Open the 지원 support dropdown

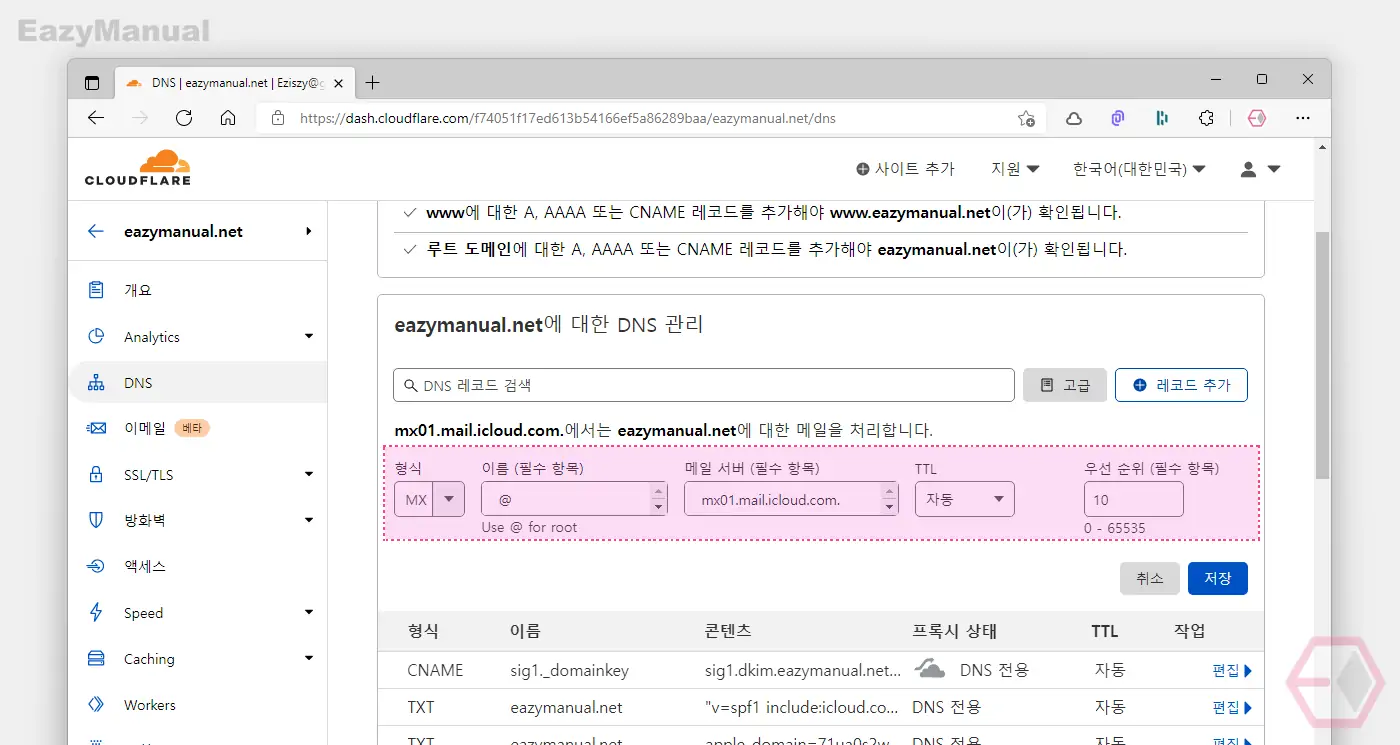1015,169
